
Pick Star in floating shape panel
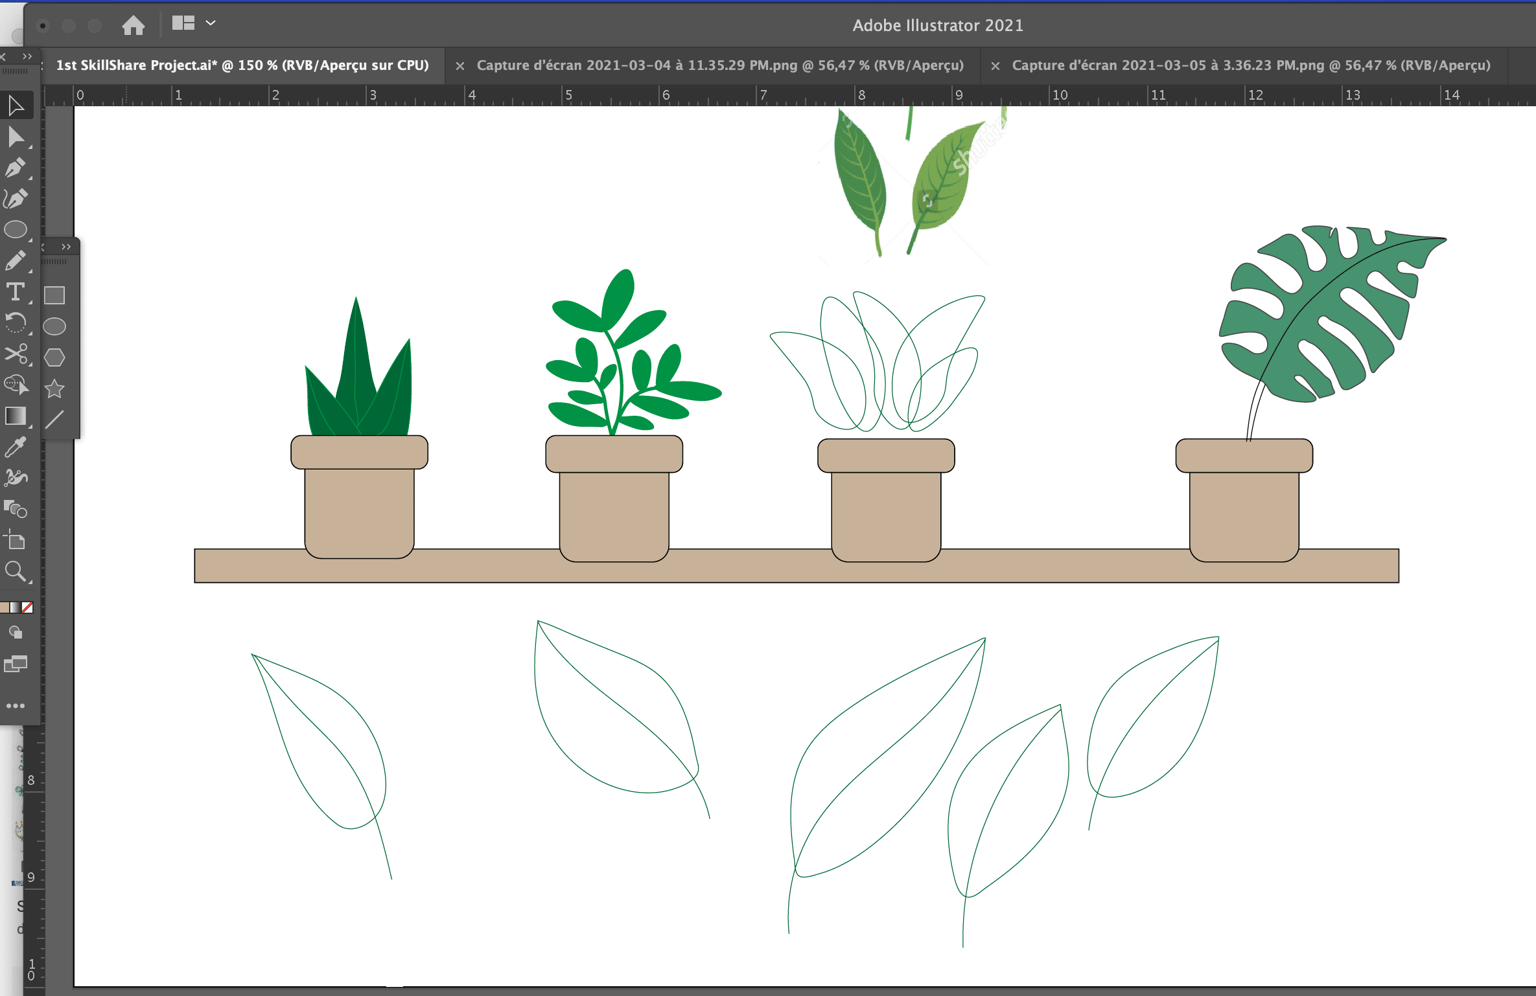click(55, 388)
